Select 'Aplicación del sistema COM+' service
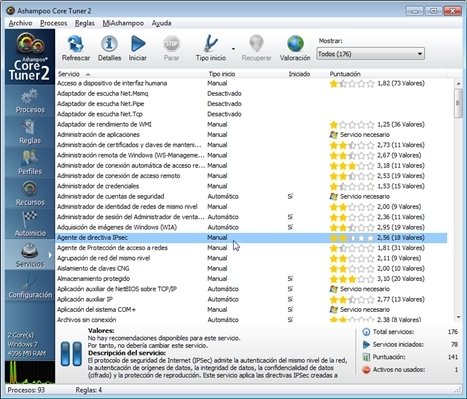Viewport: 467px width, 399px height. pos(96,310)
